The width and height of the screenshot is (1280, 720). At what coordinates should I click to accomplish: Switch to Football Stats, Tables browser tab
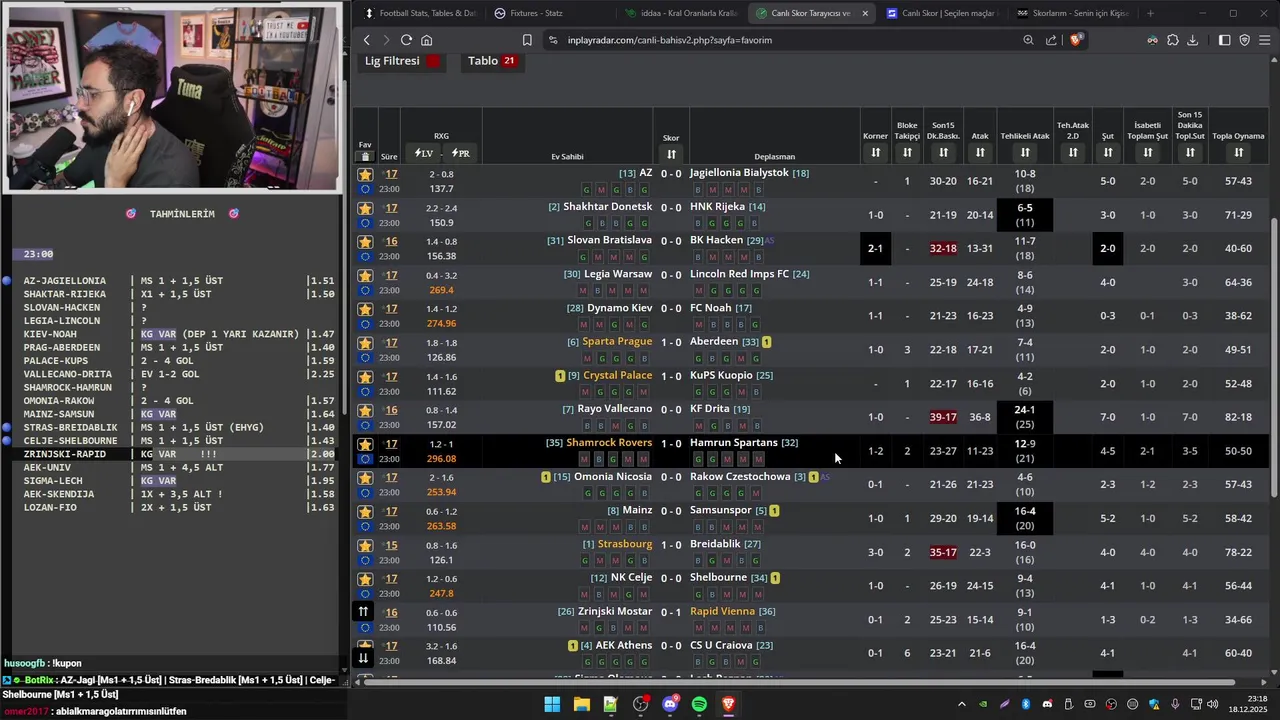420,13
